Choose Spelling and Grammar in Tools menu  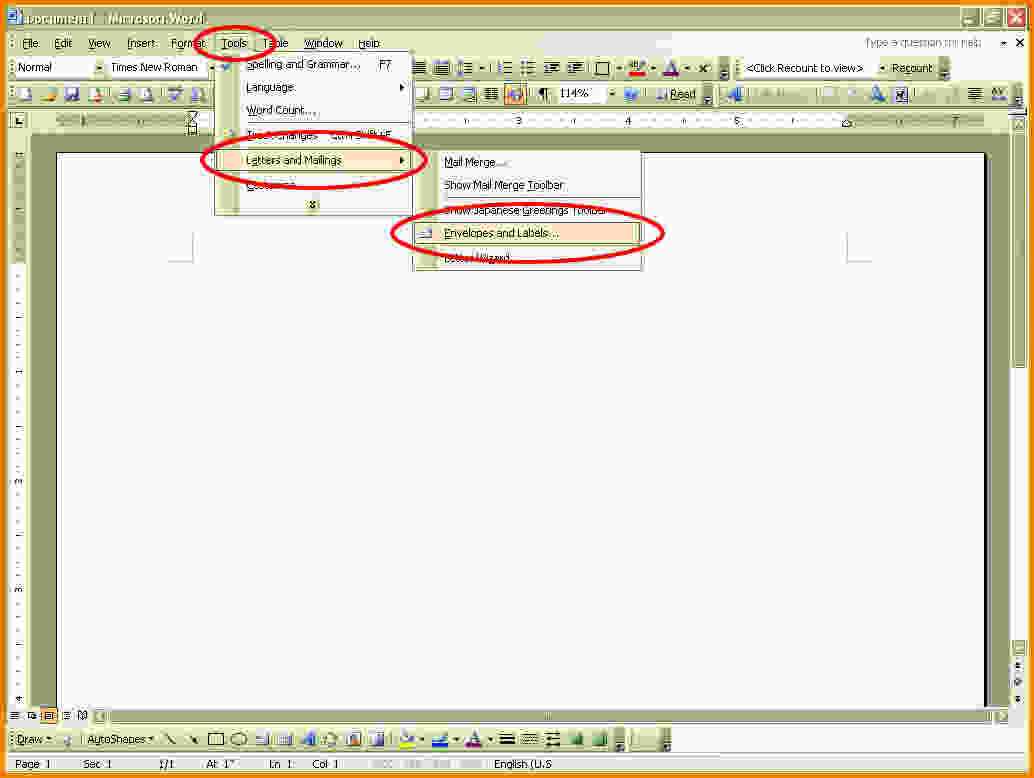313,65
